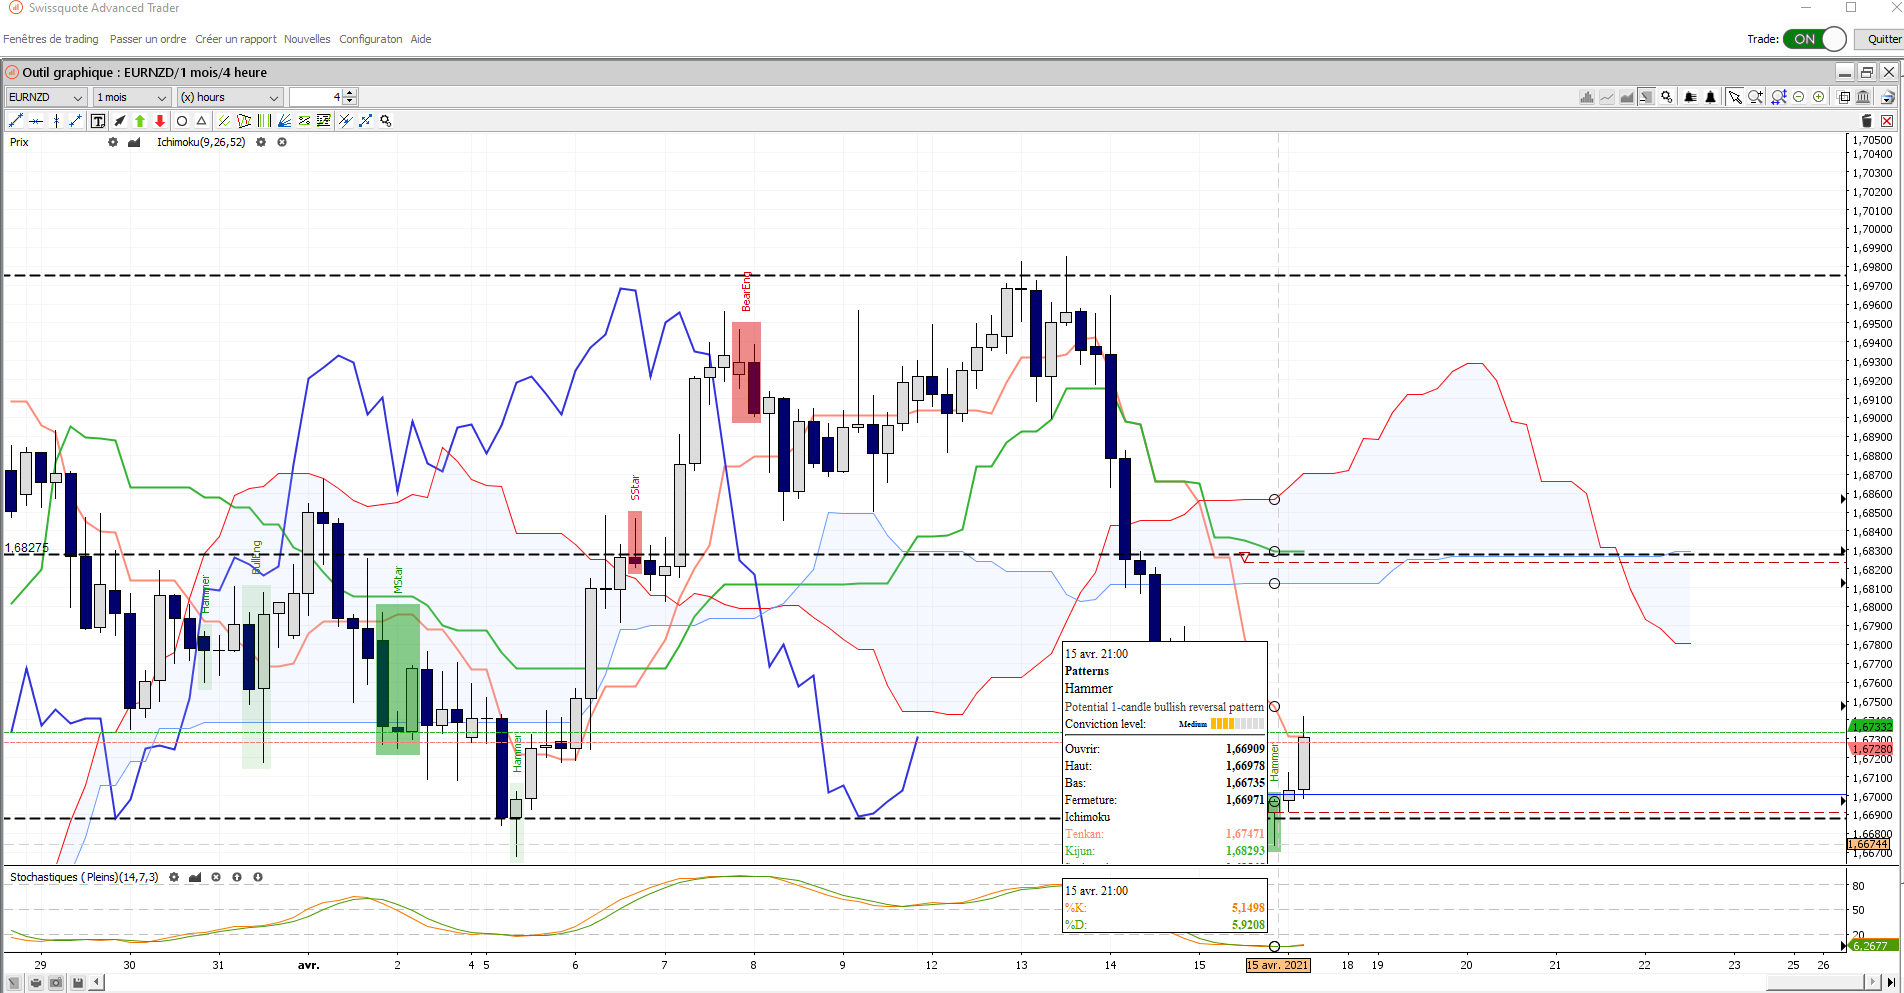This screenshot has width=1904, height=993.
Task: Click the red 1,67280 price axis label
Action: pos(1871,749)
